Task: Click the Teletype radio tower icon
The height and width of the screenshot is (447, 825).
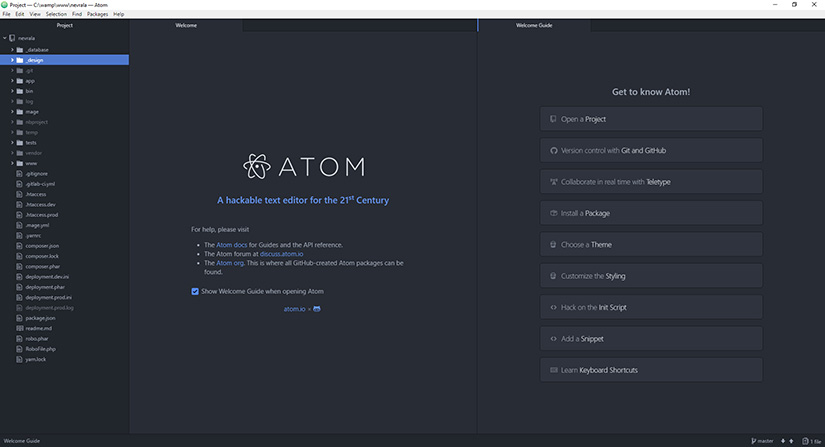Action: pyautogui.click(x=554, y=182)
